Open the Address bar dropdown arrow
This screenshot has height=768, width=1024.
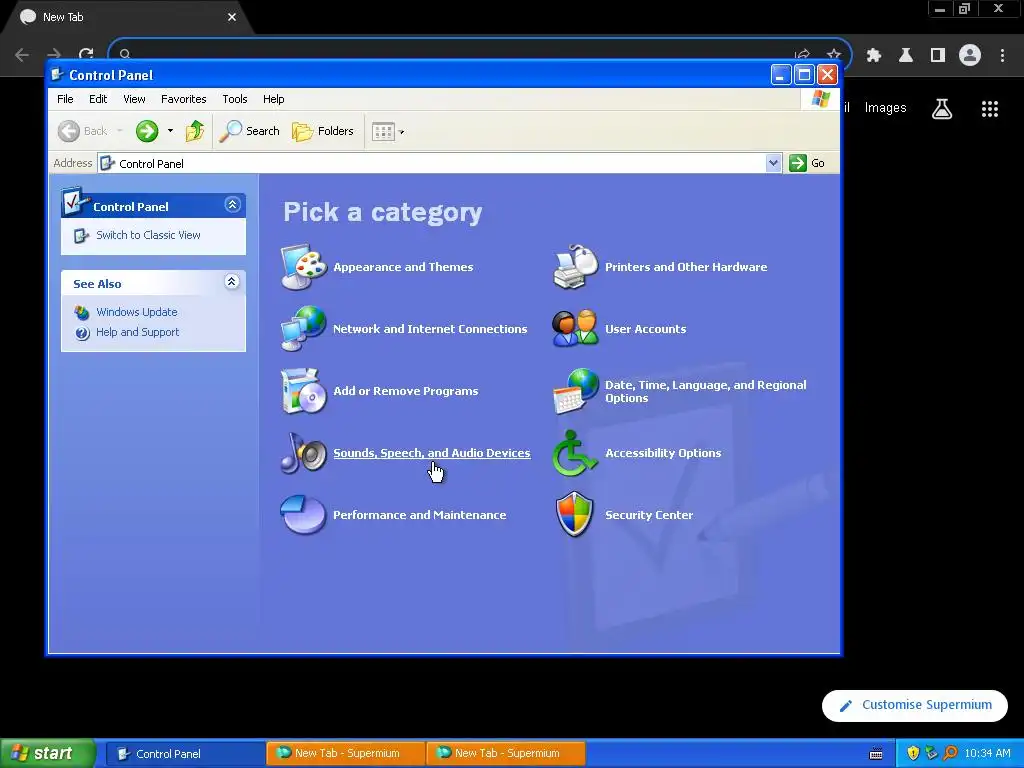(x=773, y=163)
